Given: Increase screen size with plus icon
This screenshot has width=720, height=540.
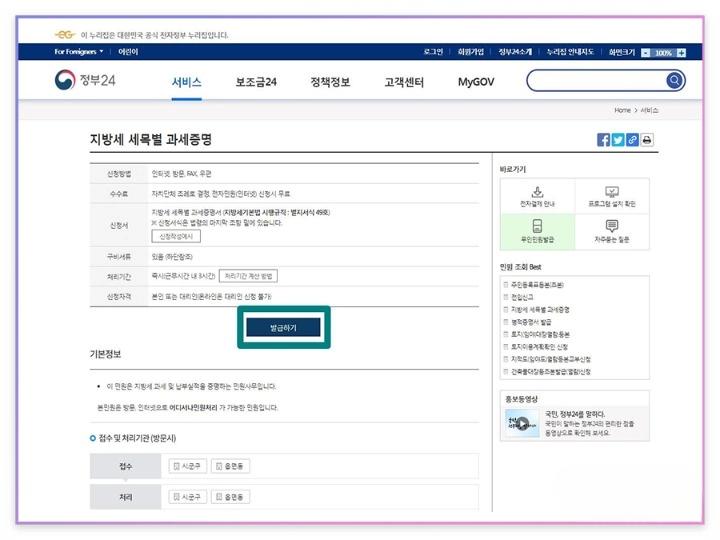Looking at the screenshot, I should (x=681, y=52).
